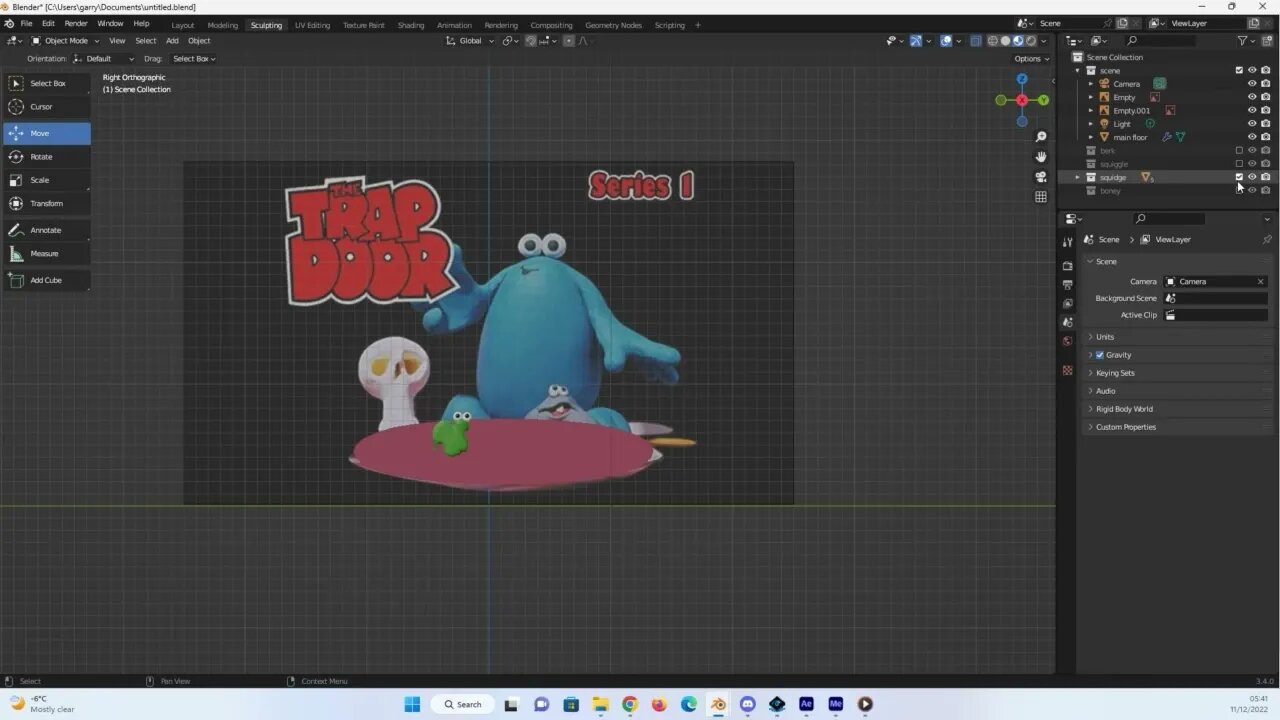Open the World properties tab
The height and width of the screenshot is (720, 1280).
click(x=1067, y=341)
